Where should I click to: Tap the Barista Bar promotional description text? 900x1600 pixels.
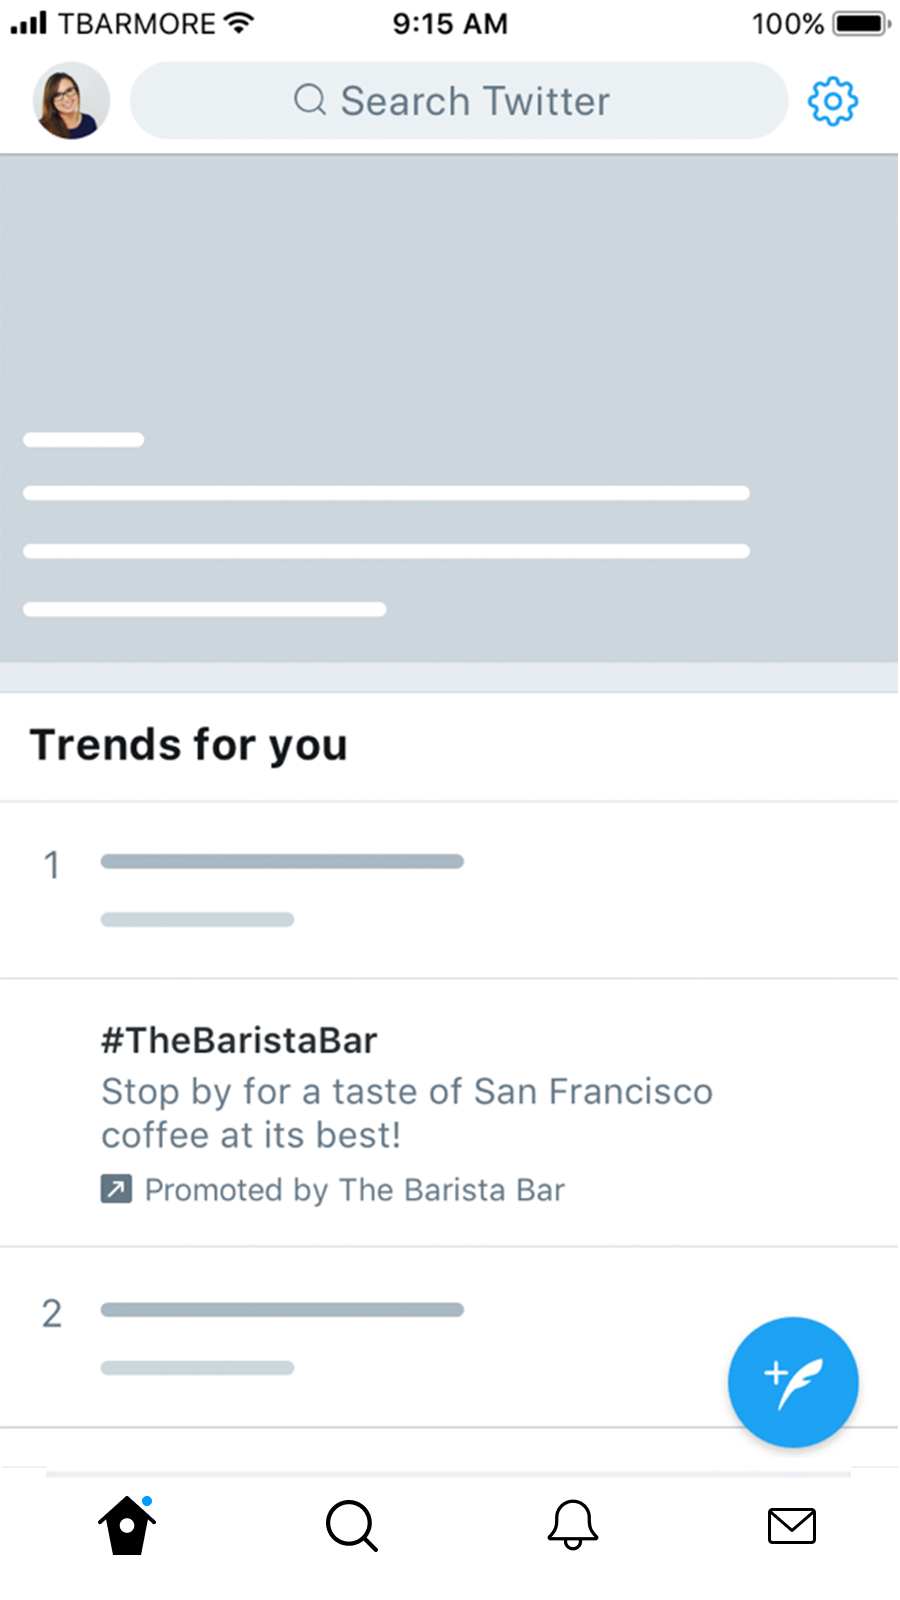[407, 1112]
